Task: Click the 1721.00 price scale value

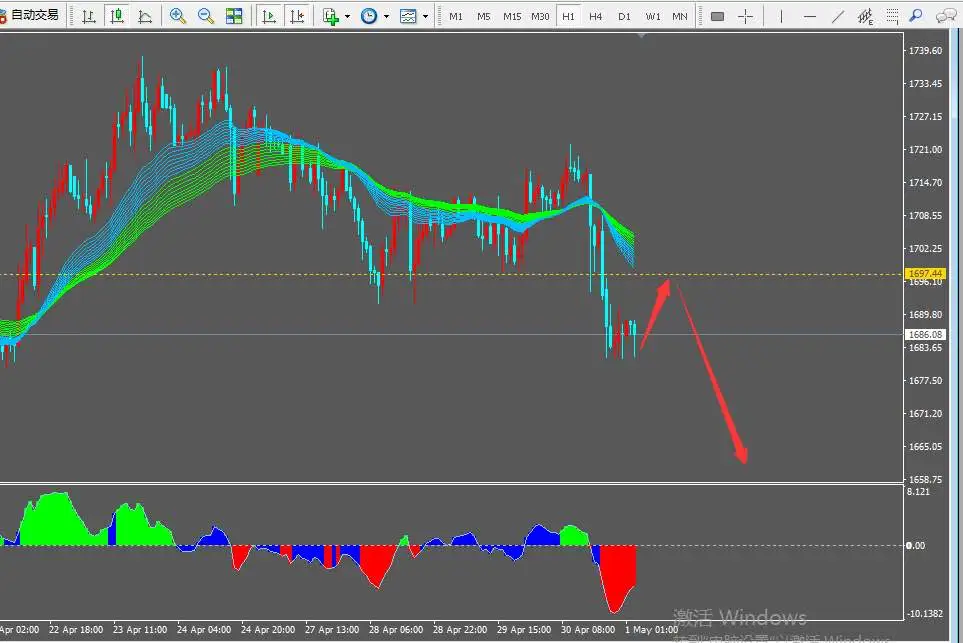Action: tap(925, 149)
